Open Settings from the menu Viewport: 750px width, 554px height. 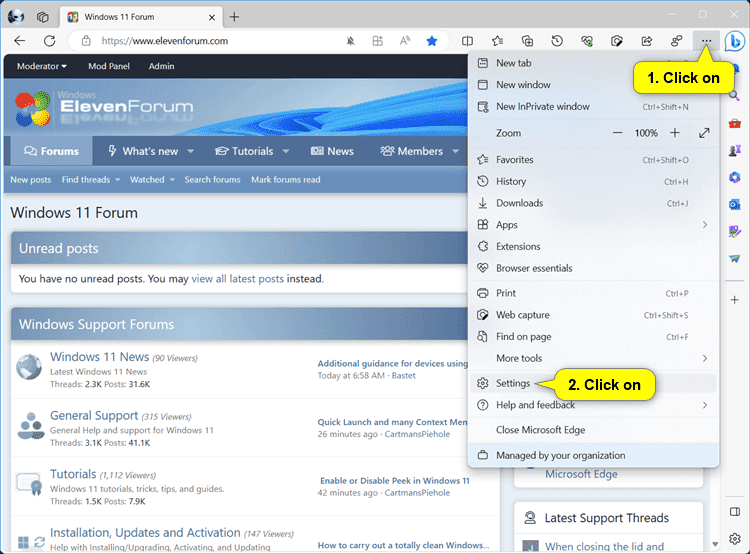point(593,383)
